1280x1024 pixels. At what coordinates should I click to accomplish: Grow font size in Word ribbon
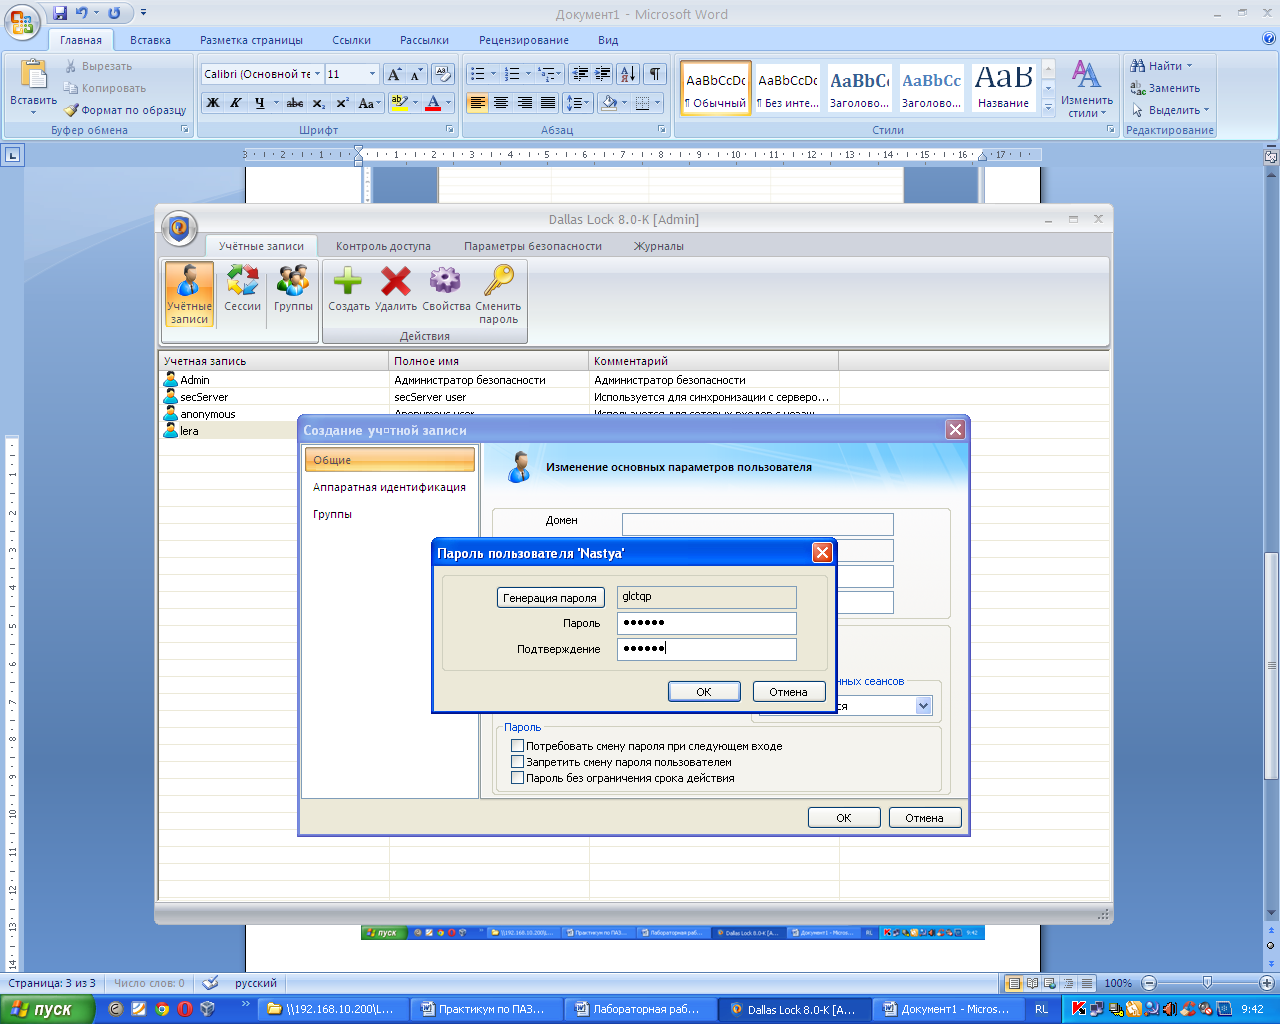(x=394, y=74)
